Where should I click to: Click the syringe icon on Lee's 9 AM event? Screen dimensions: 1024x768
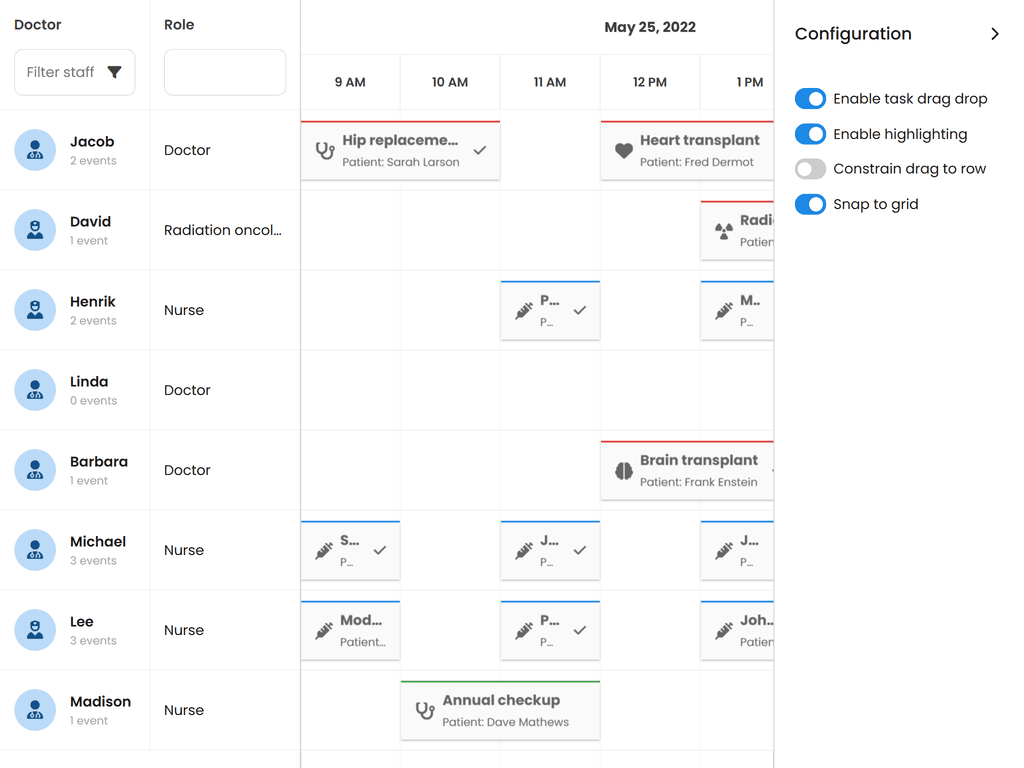point(324,631)
